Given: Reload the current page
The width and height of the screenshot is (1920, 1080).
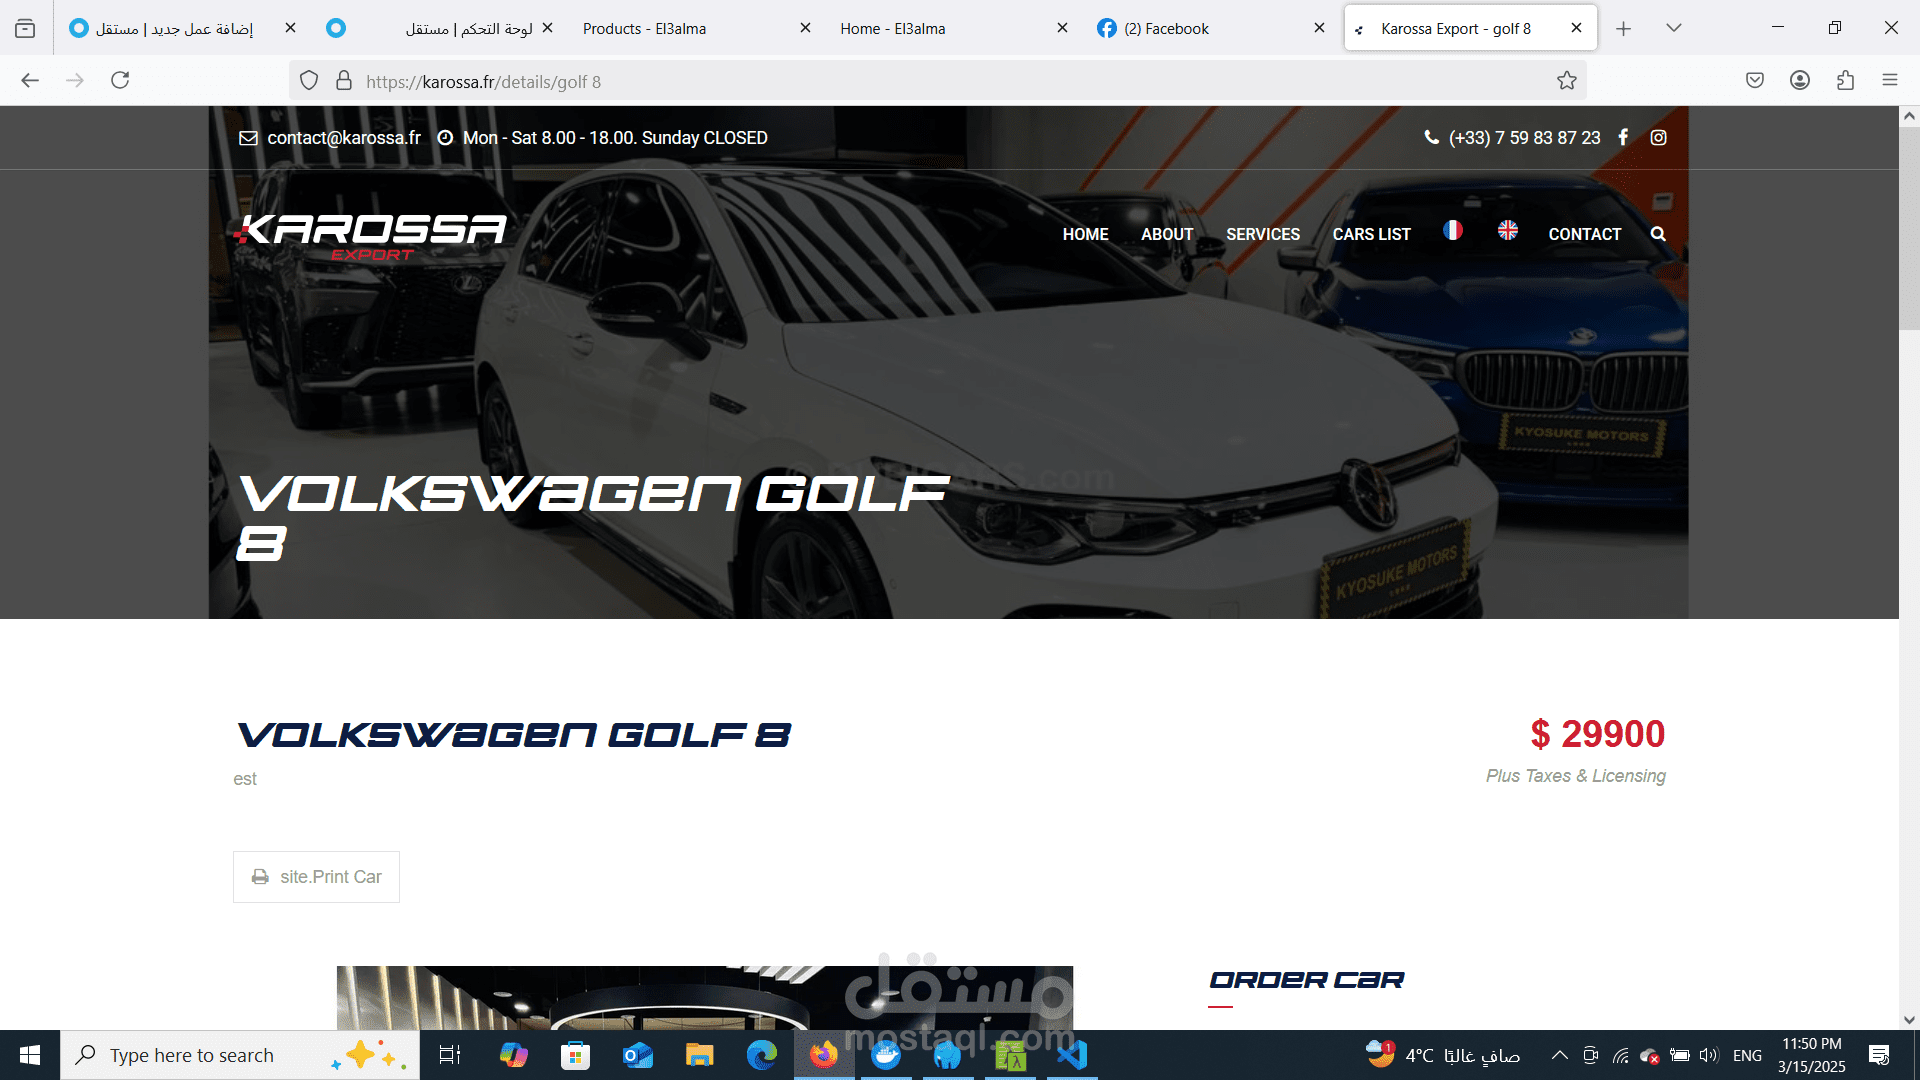Looking at the screenshot, I should tap(120, 81).
